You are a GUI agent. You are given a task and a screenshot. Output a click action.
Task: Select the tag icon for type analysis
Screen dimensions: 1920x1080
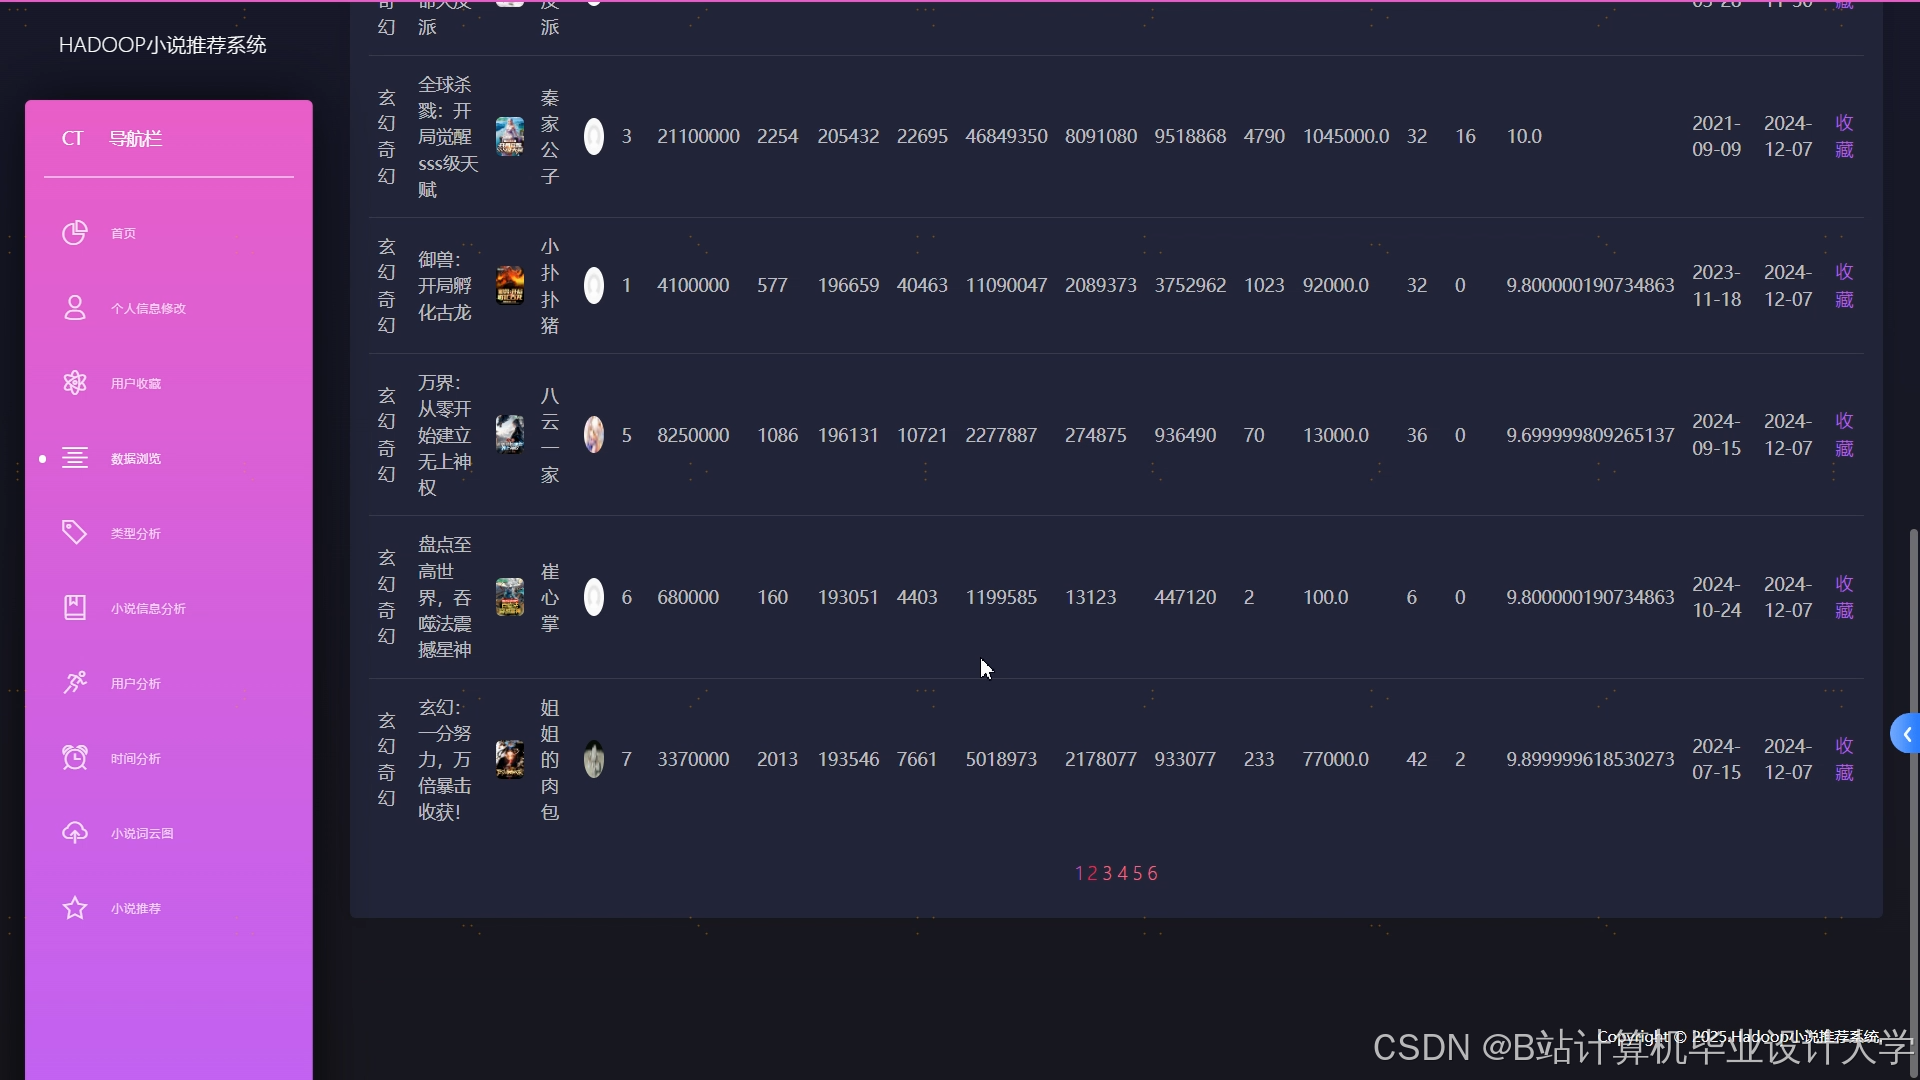75,532
